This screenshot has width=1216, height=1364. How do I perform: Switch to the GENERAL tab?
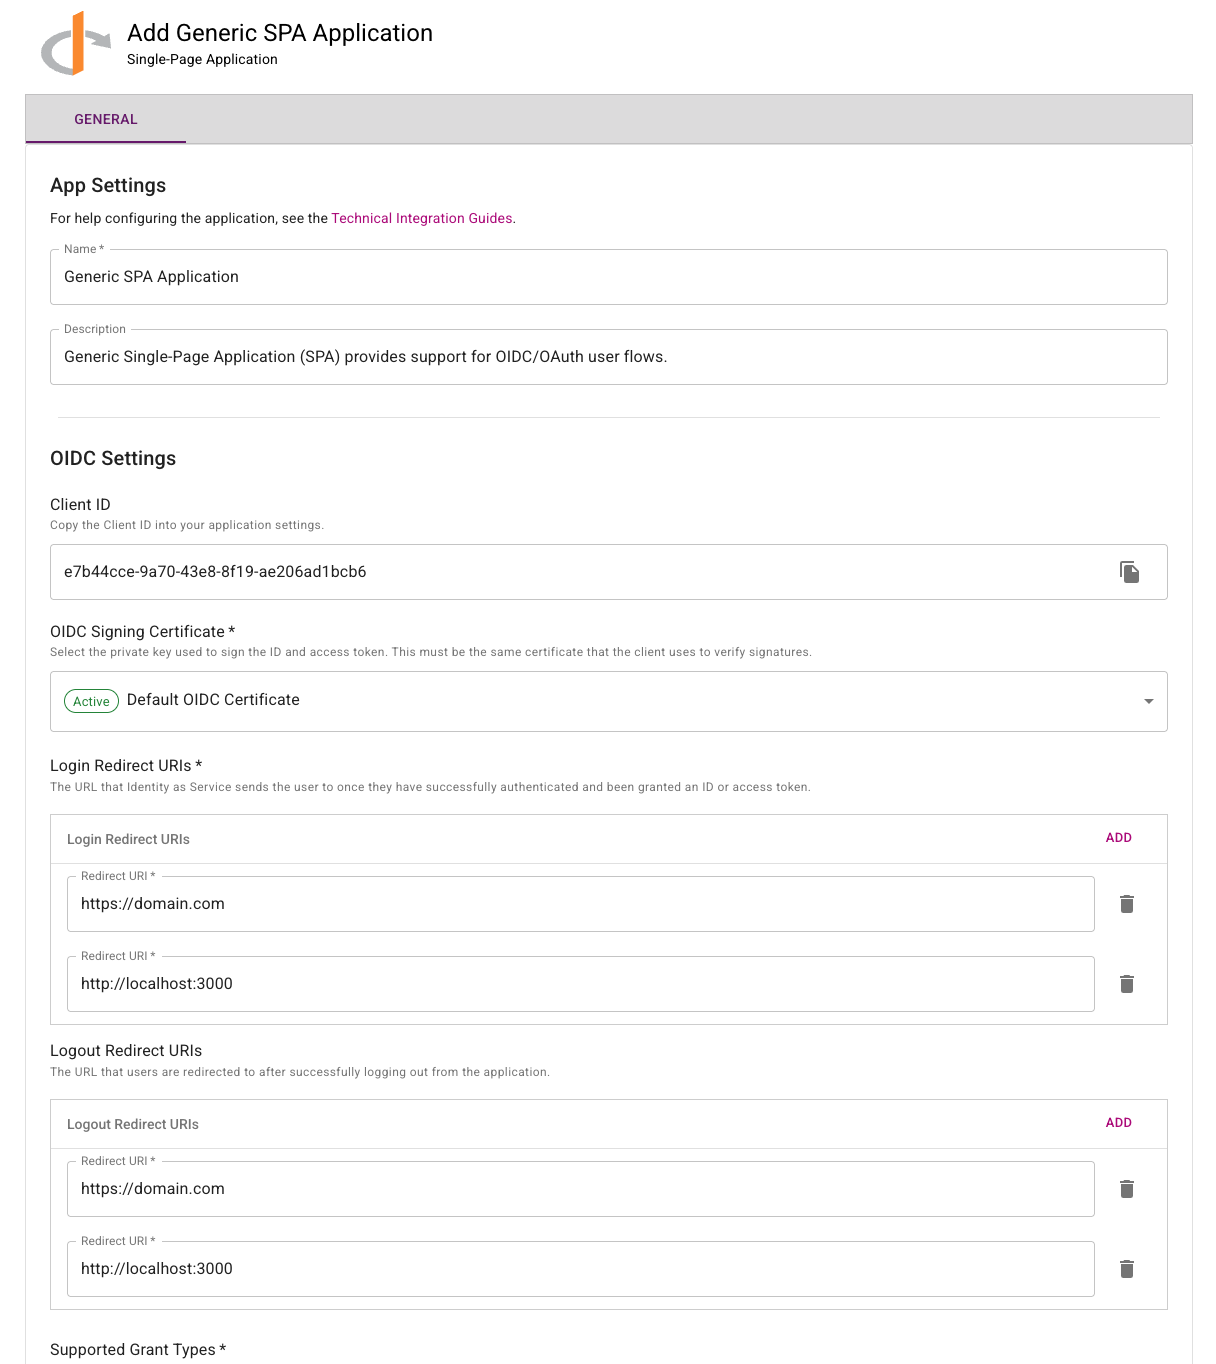105,119
